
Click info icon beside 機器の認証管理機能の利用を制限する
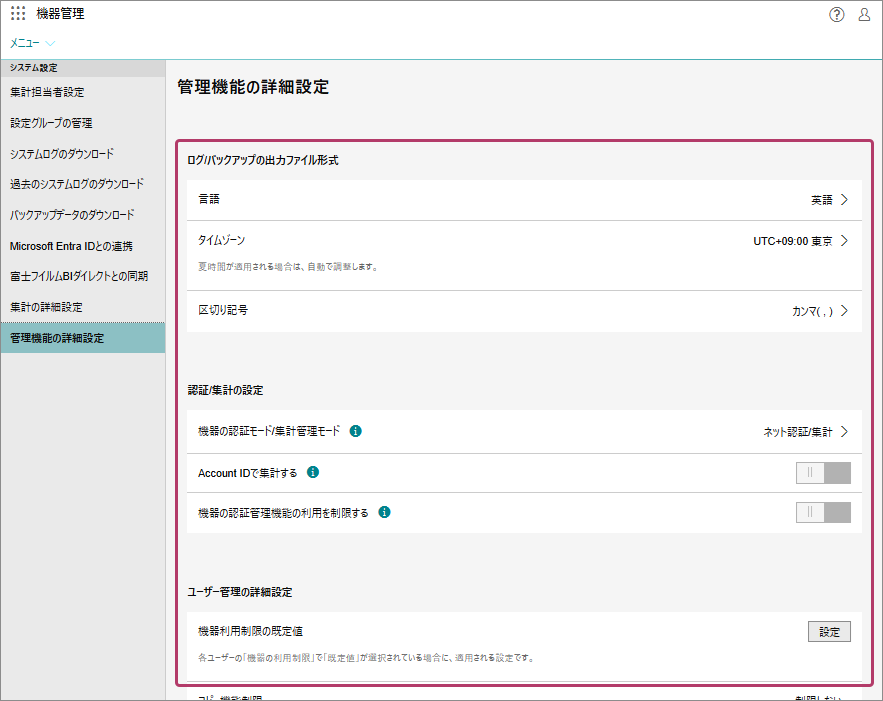coord(384,512)
